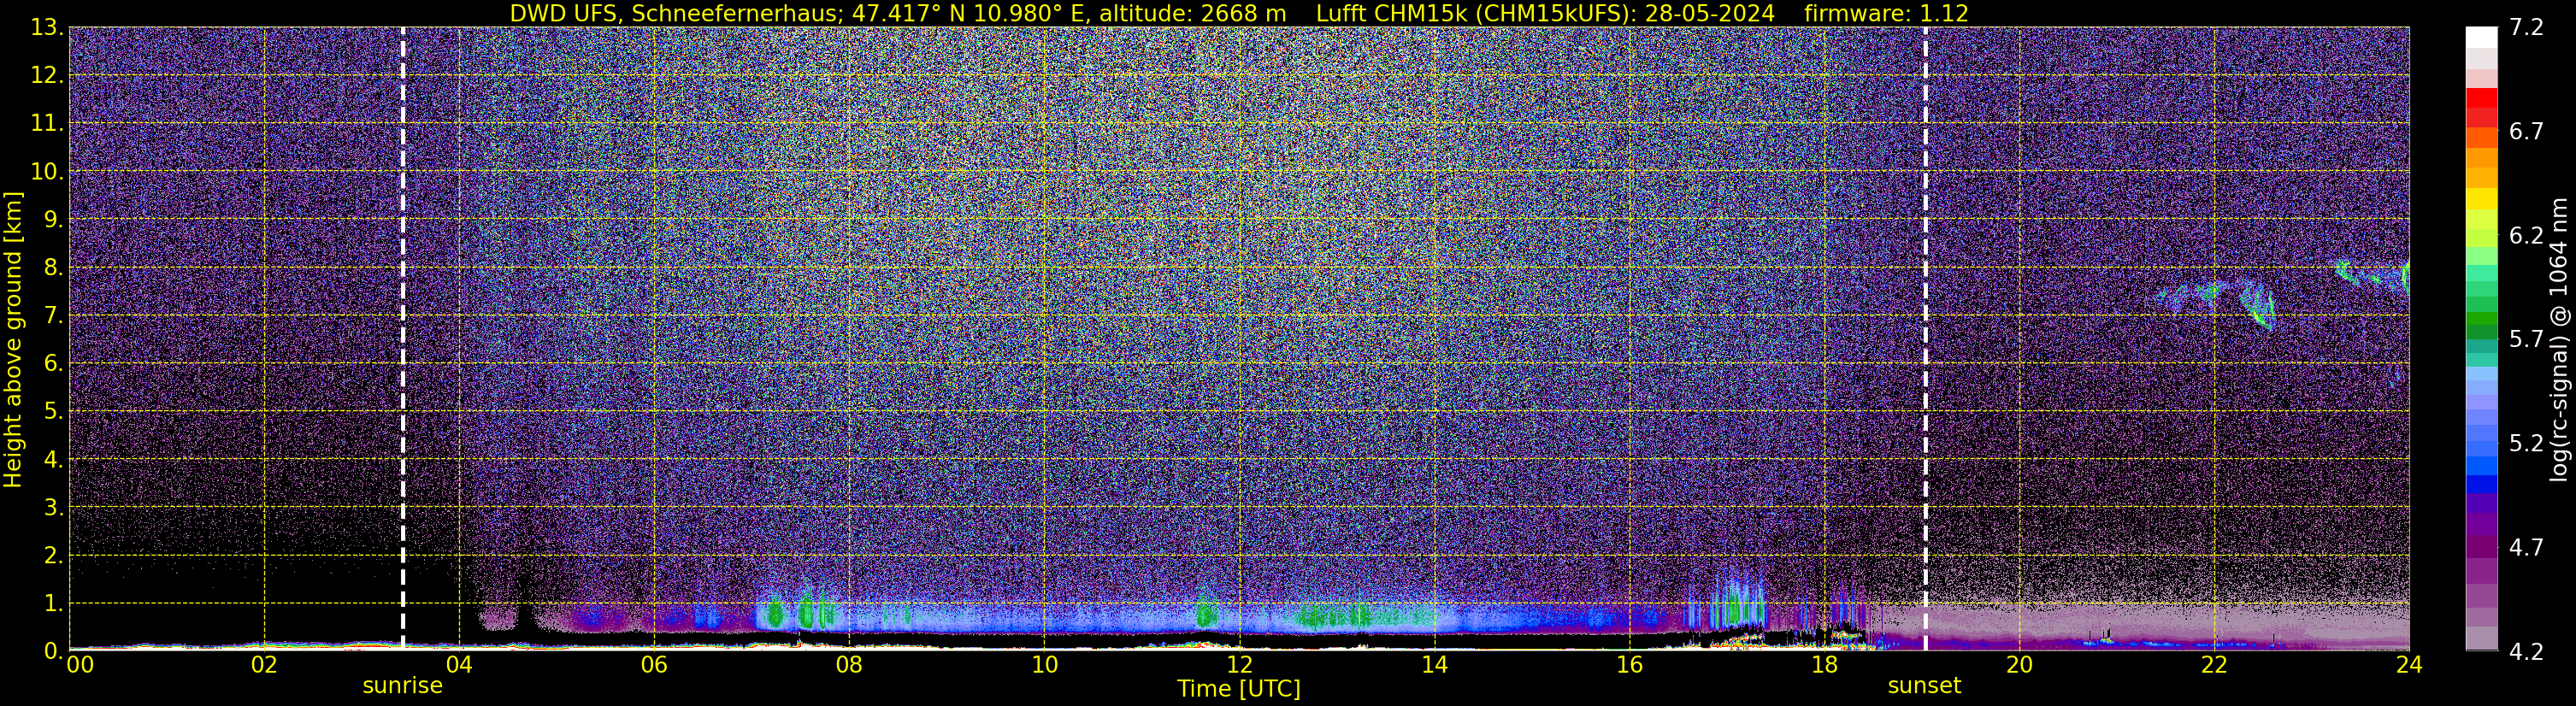Click the 'sunrise' label below the axis
The image size is (2576, 706).
(x=402, y=686)
